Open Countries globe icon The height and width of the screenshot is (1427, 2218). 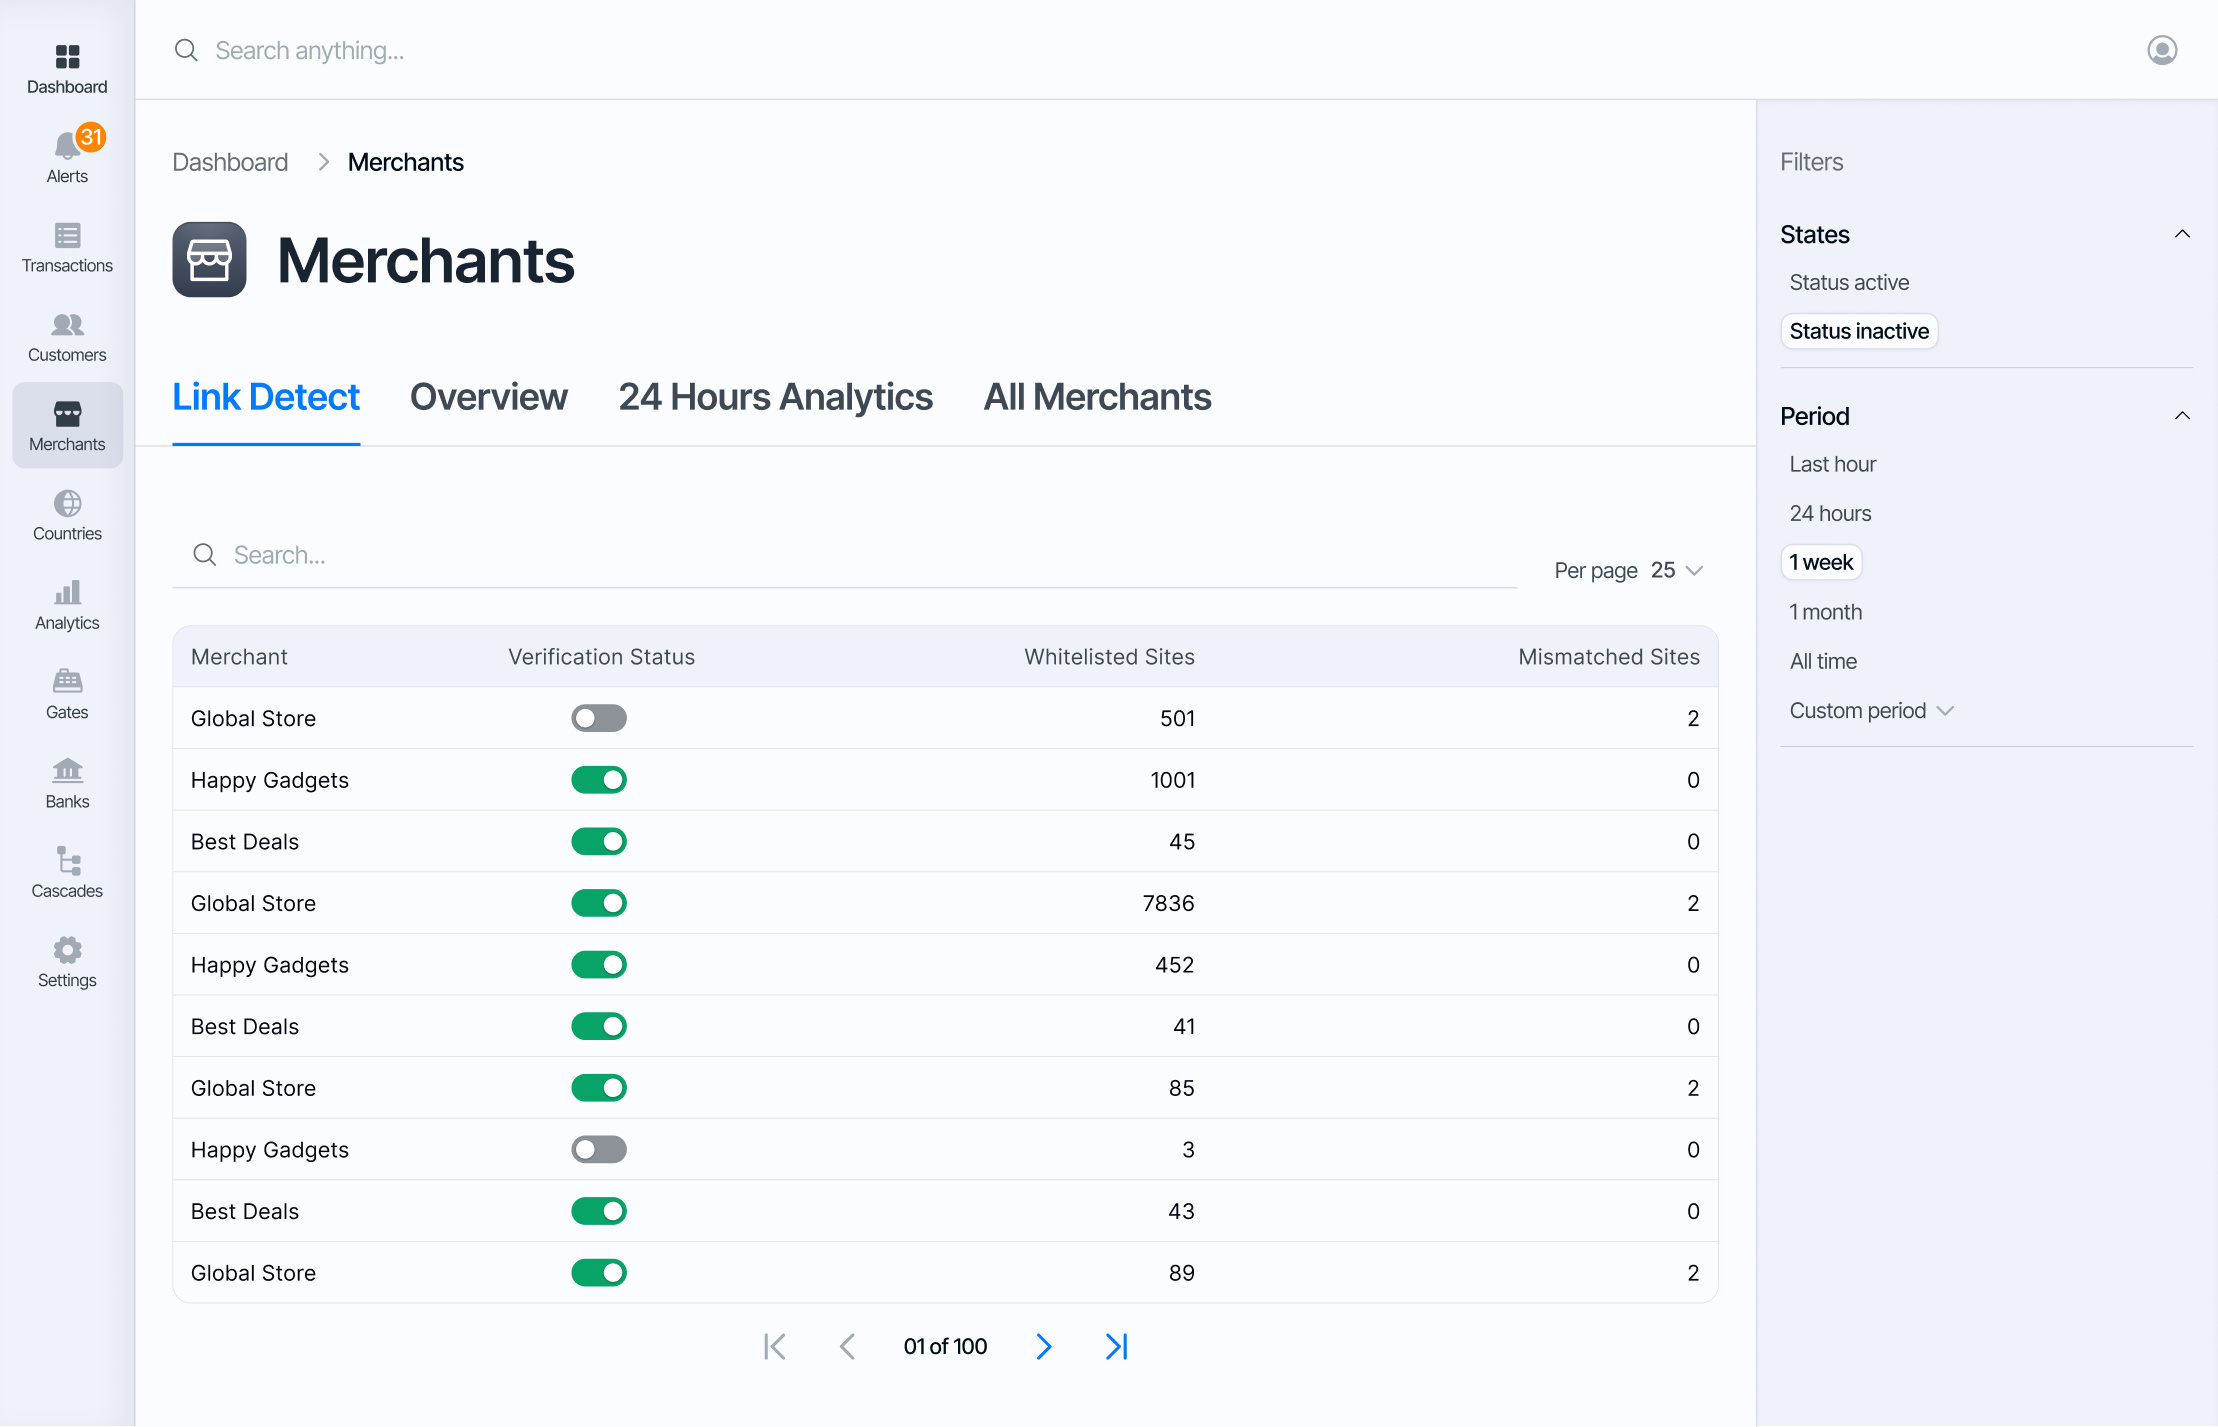(67, 504)
